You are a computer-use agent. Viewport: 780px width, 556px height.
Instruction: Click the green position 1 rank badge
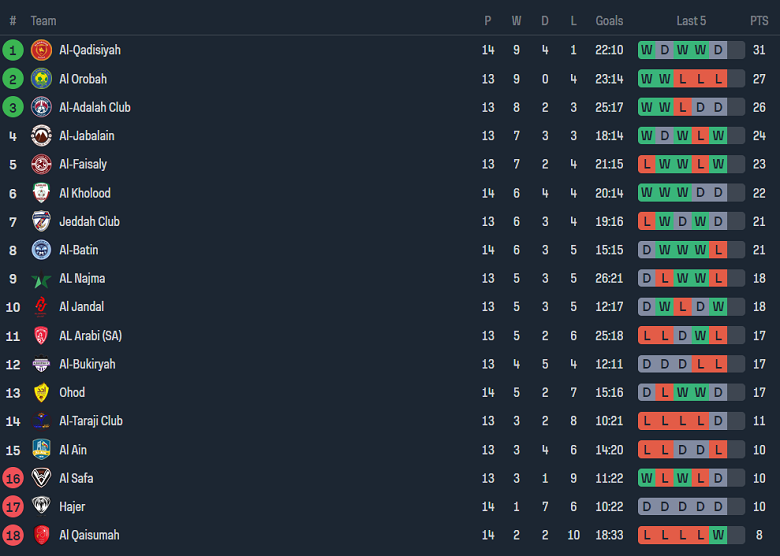13,50
